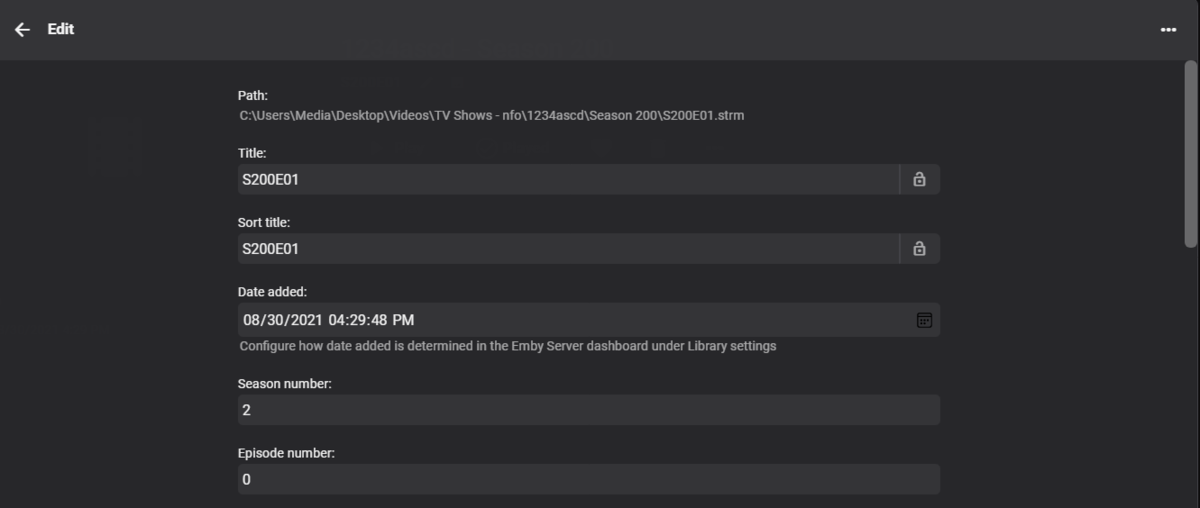The image size is (1200, 508).
Task: Open the three-dot more options menu
Action: coord(1168,30)
